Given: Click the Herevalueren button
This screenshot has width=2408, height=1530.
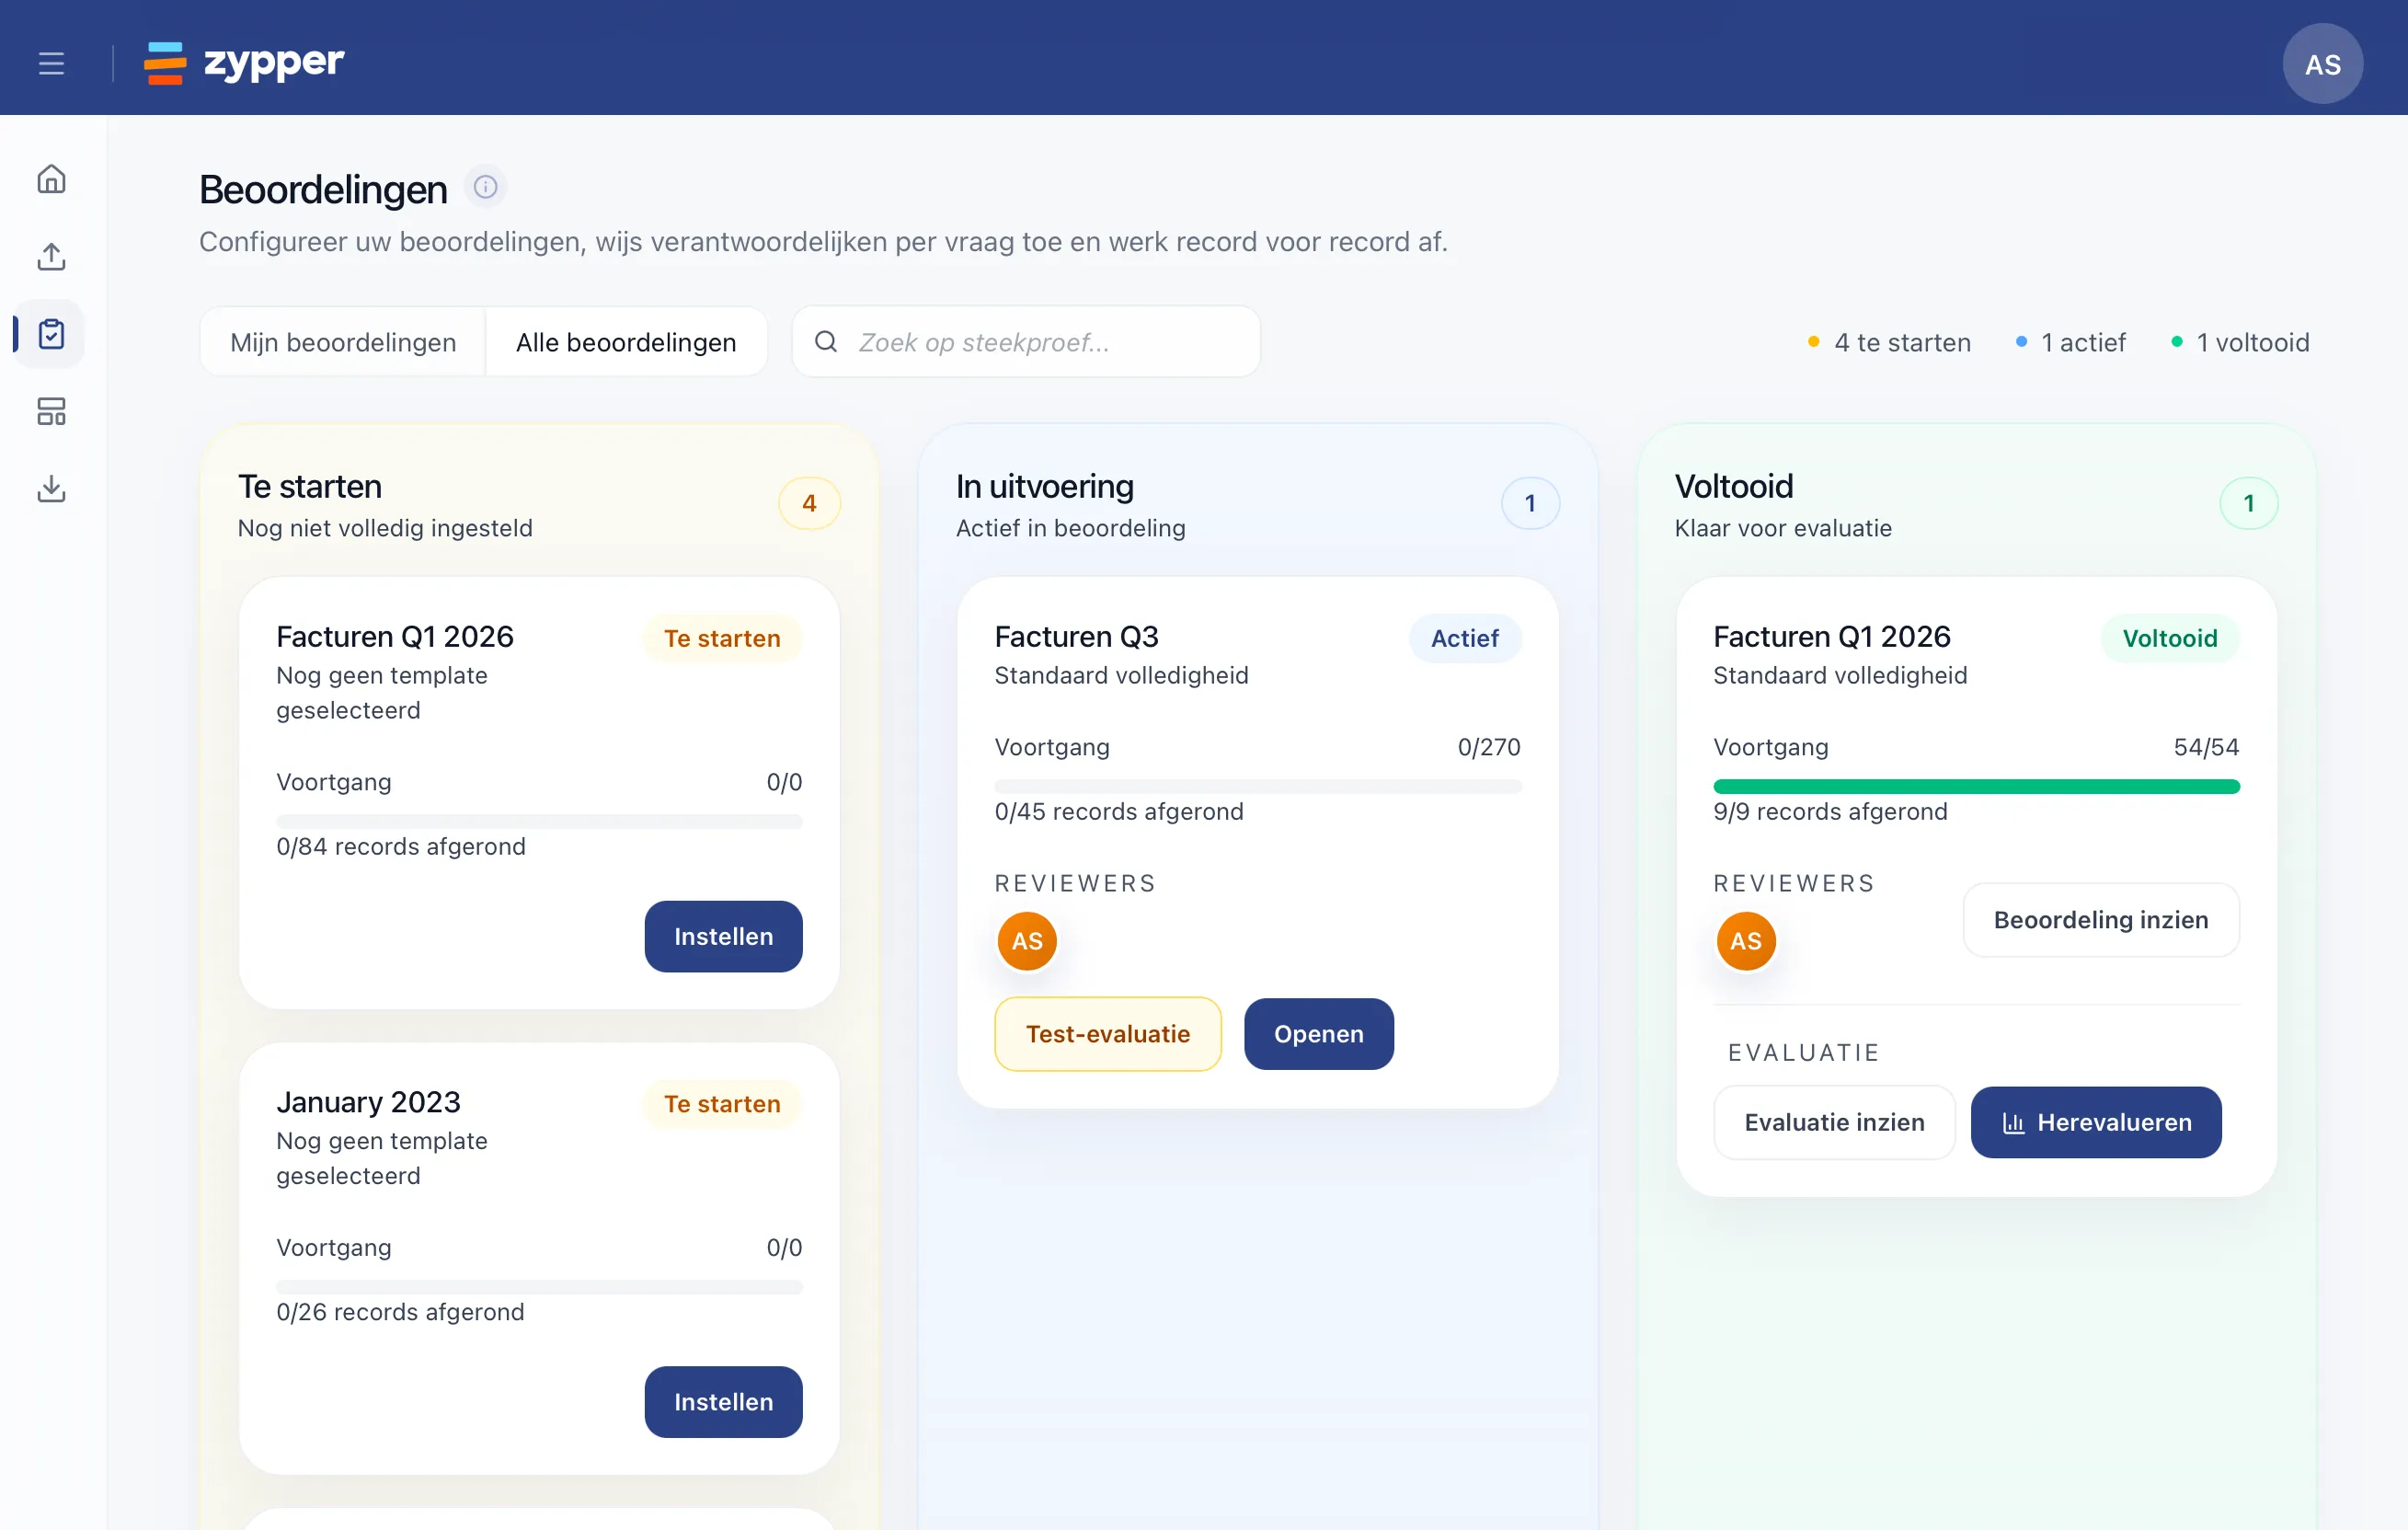Looking at the screenshot, I should point(2096,1122).
